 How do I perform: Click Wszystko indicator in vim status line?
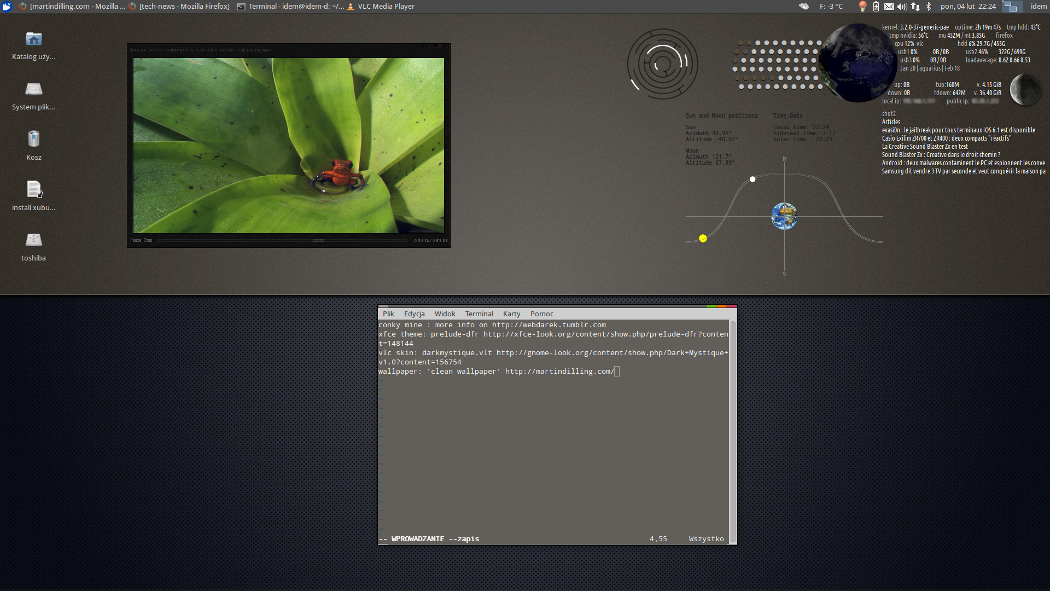pyautogui.click(x=706, y=539)
